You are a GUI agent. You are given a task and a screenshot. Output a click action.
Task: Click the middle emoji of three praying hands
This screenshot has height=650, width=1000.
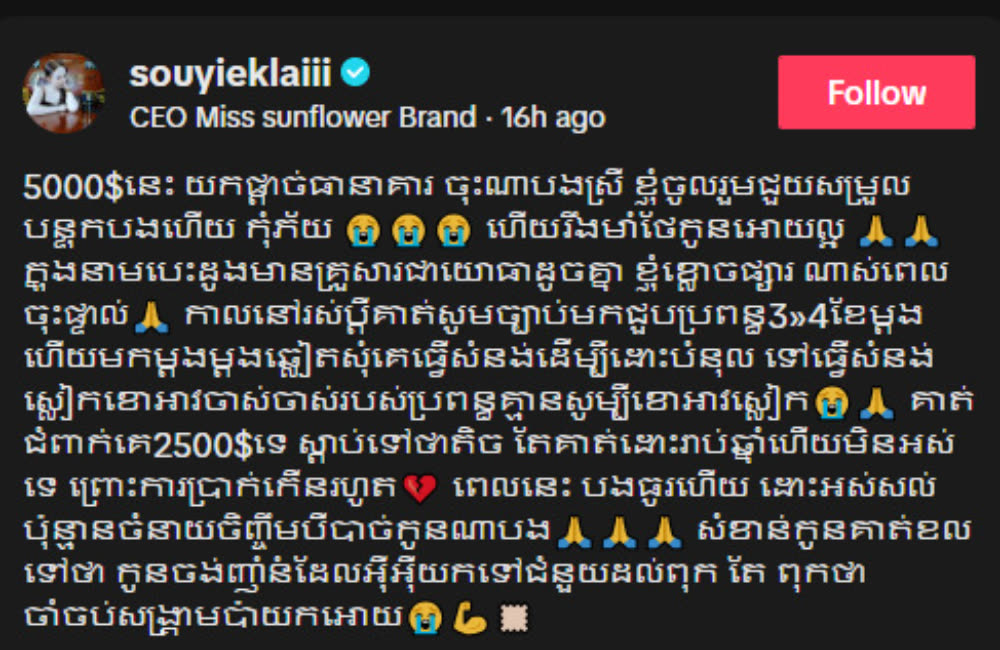coord(619,532)
